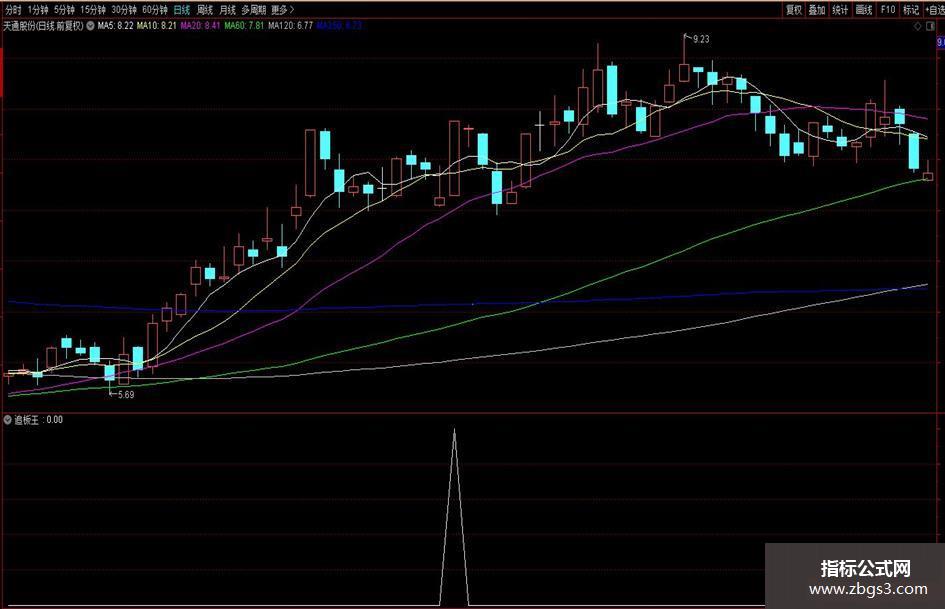Select the 5分钟 period tab
The width and height of the screenshot is (945, 609).
tap(64, 10)
